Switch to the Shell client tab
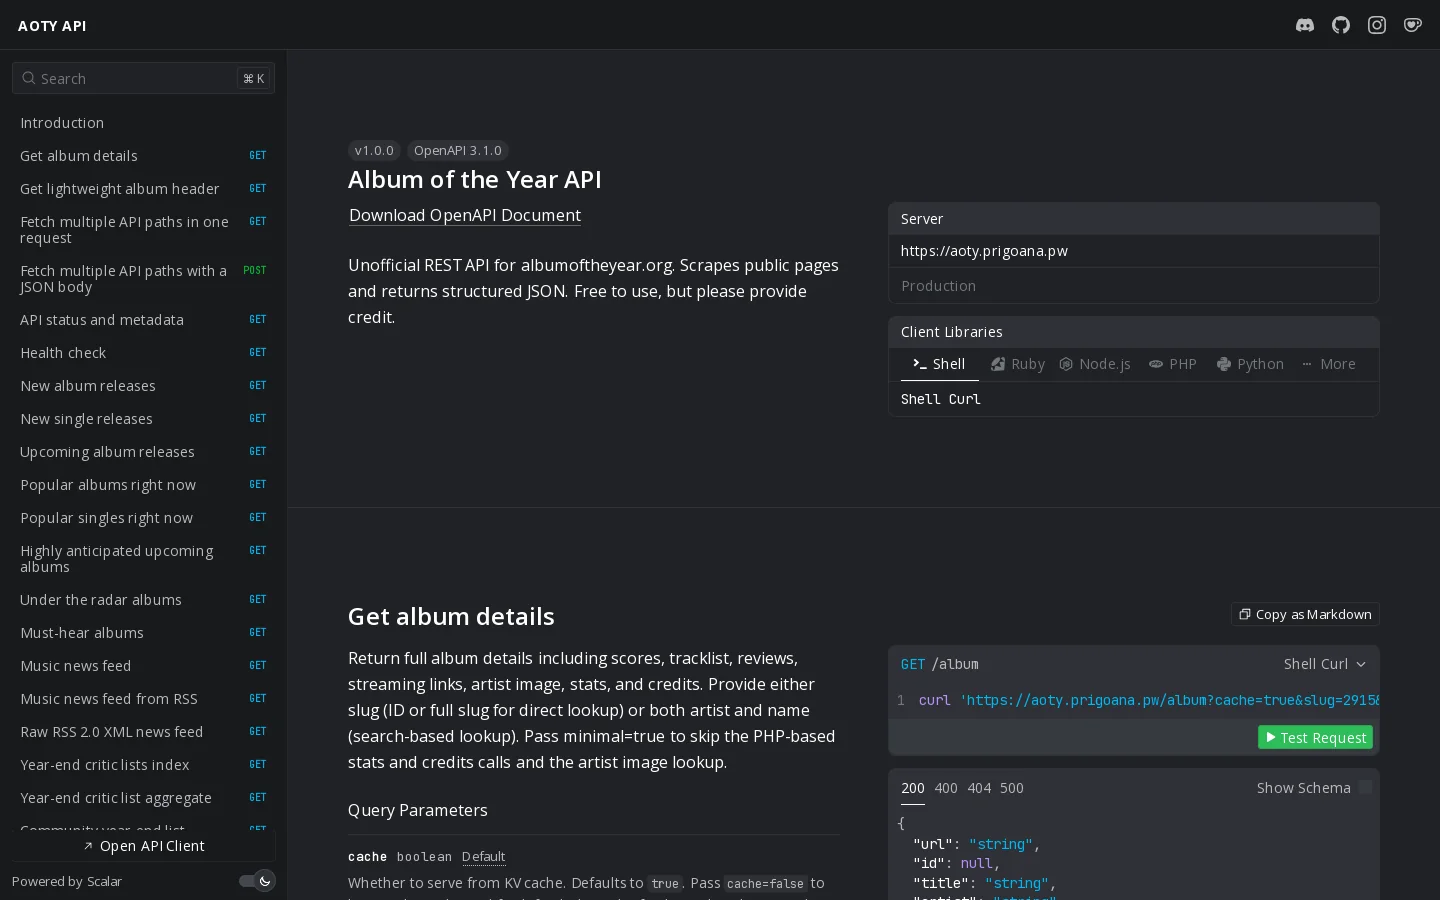Image resolution: width=1440 pixels, height=900 pixels. 939,364
